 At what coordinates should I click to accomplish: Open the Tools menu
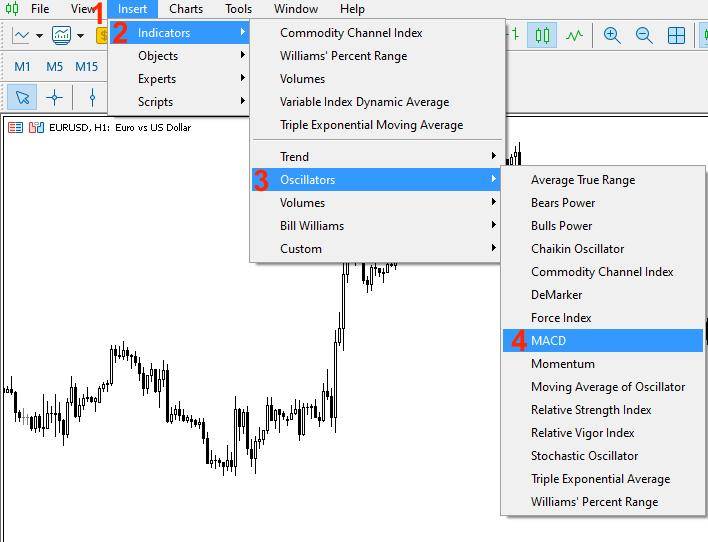click(238, 9)
